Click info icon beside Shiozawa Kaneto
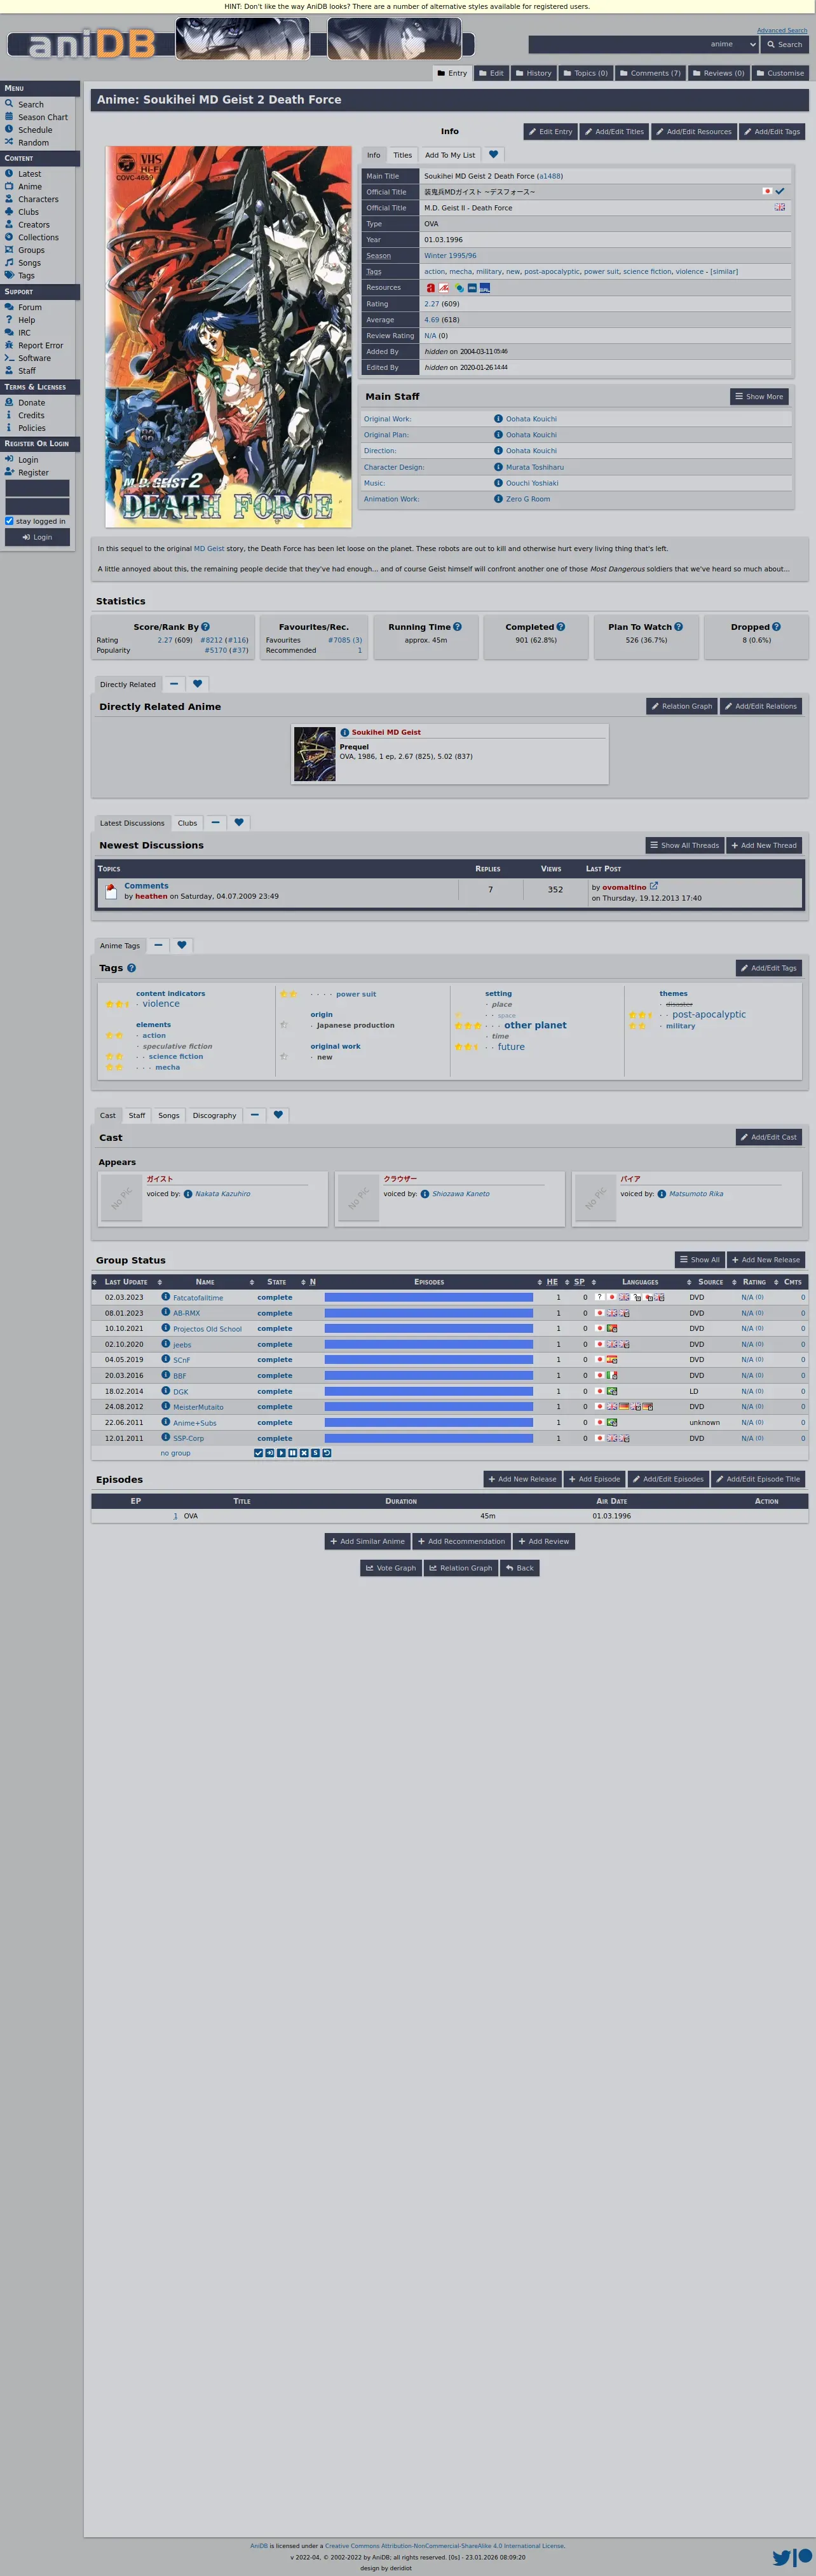The image size is (816, 2576). coord(425,1194)
